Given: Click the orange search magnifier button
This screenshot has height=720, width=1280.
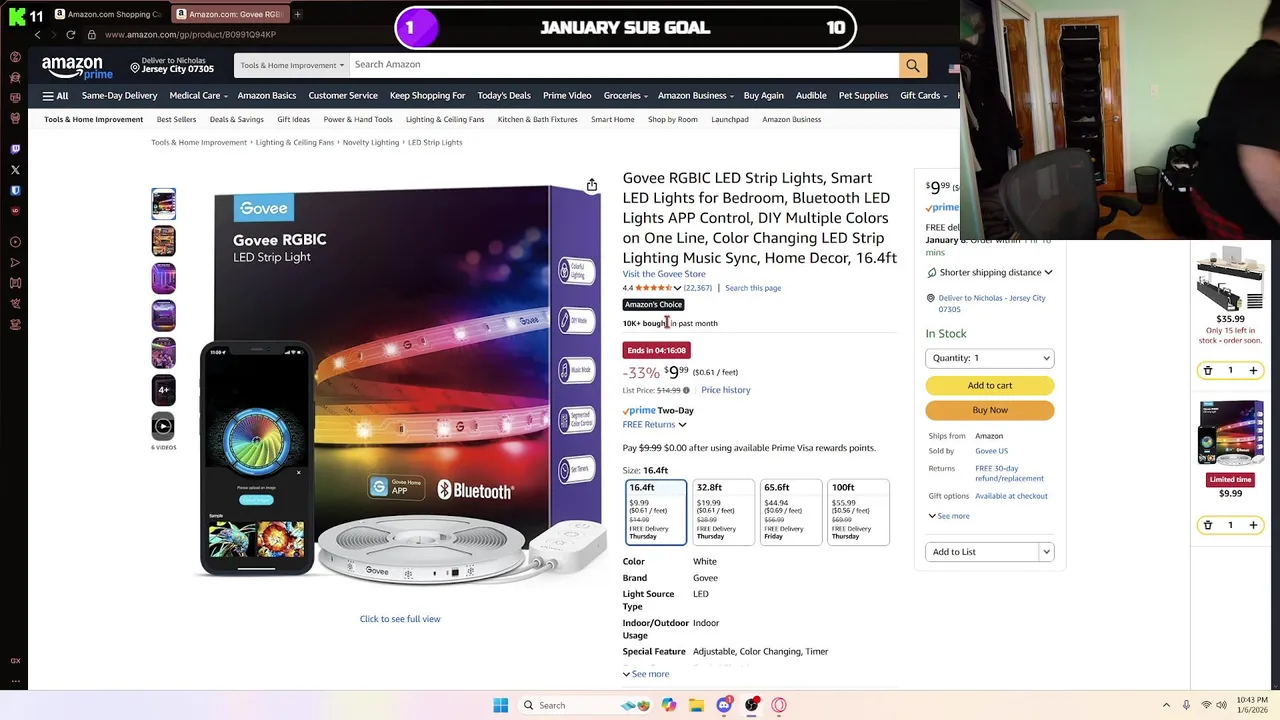Looking at the screenshot, I should (912, 65).
